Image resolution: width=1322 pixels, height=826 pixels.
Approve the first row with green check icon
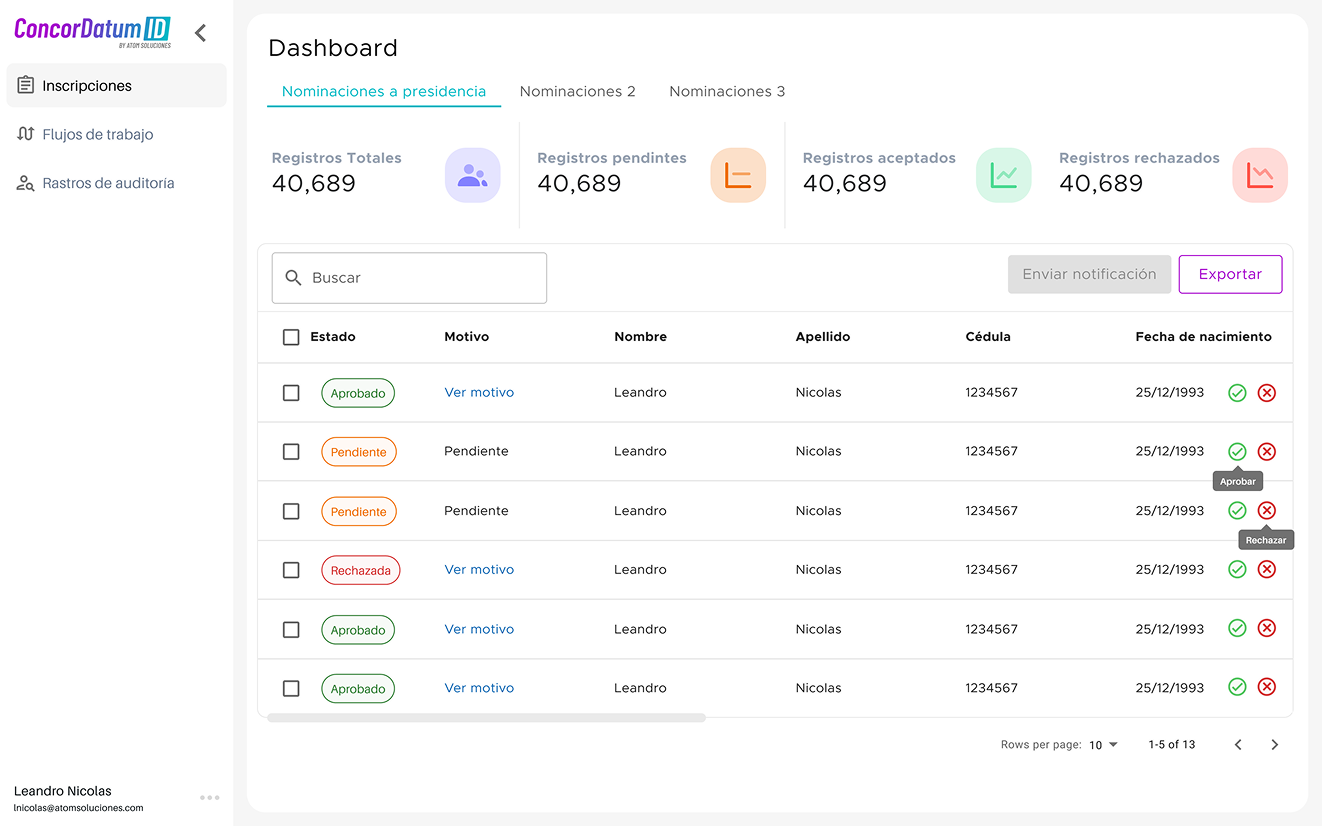[1237, 393]
